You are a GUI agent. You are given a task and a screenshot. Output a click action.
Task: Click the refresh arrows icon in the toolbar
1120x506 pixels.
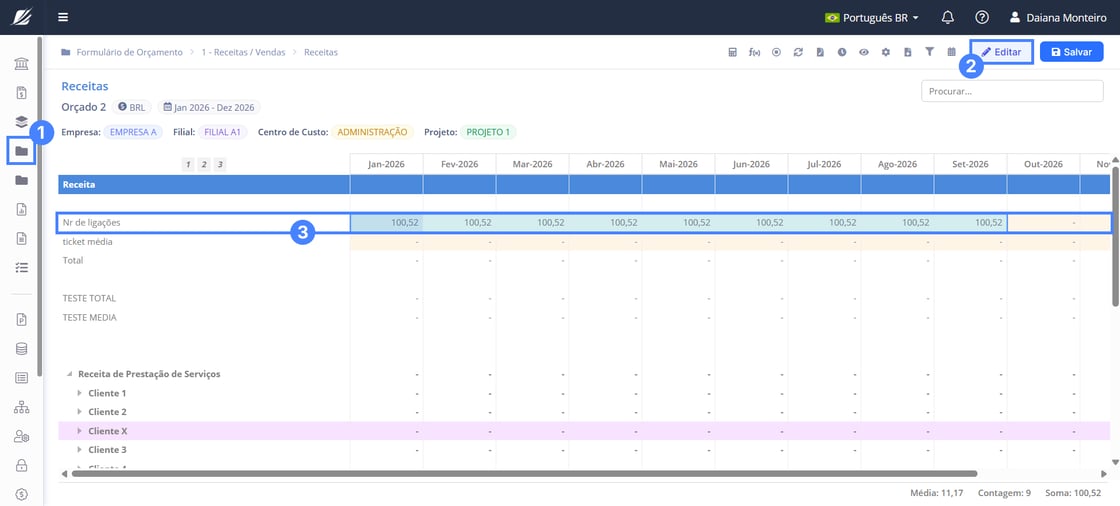799,52
